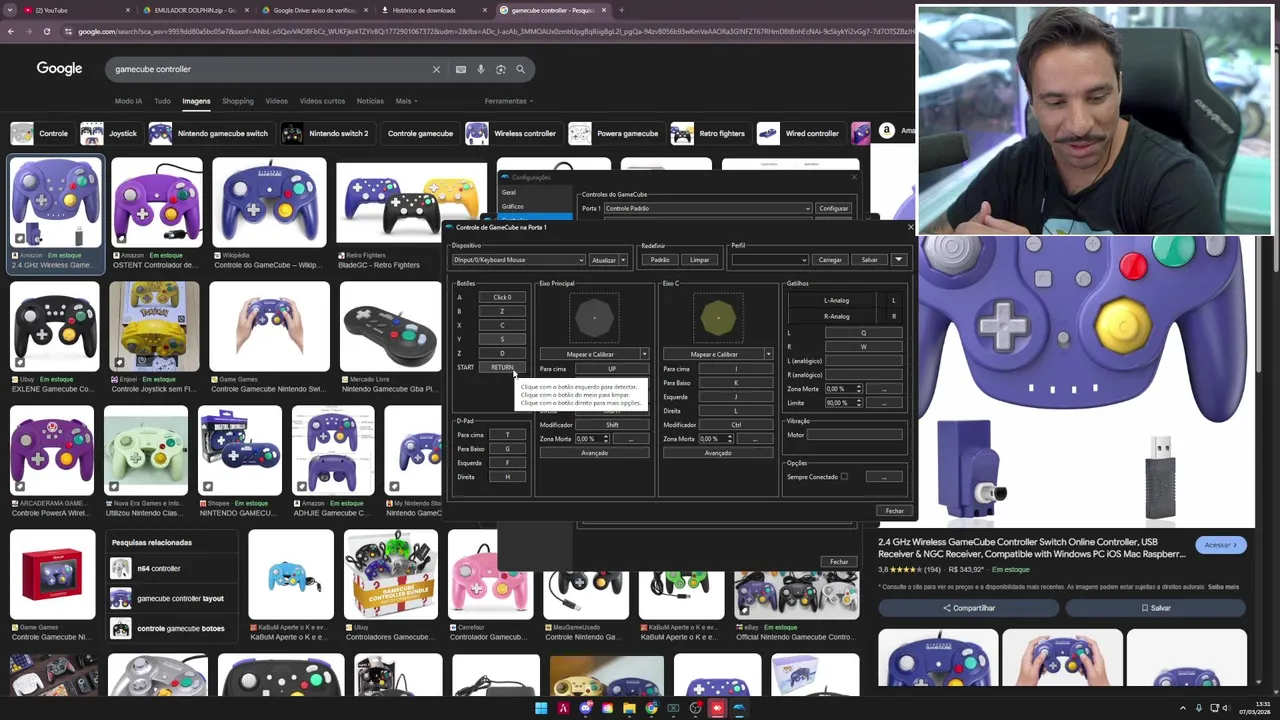
Task: Click Fechar in the controller dialog
Action: tap(894, 511)
